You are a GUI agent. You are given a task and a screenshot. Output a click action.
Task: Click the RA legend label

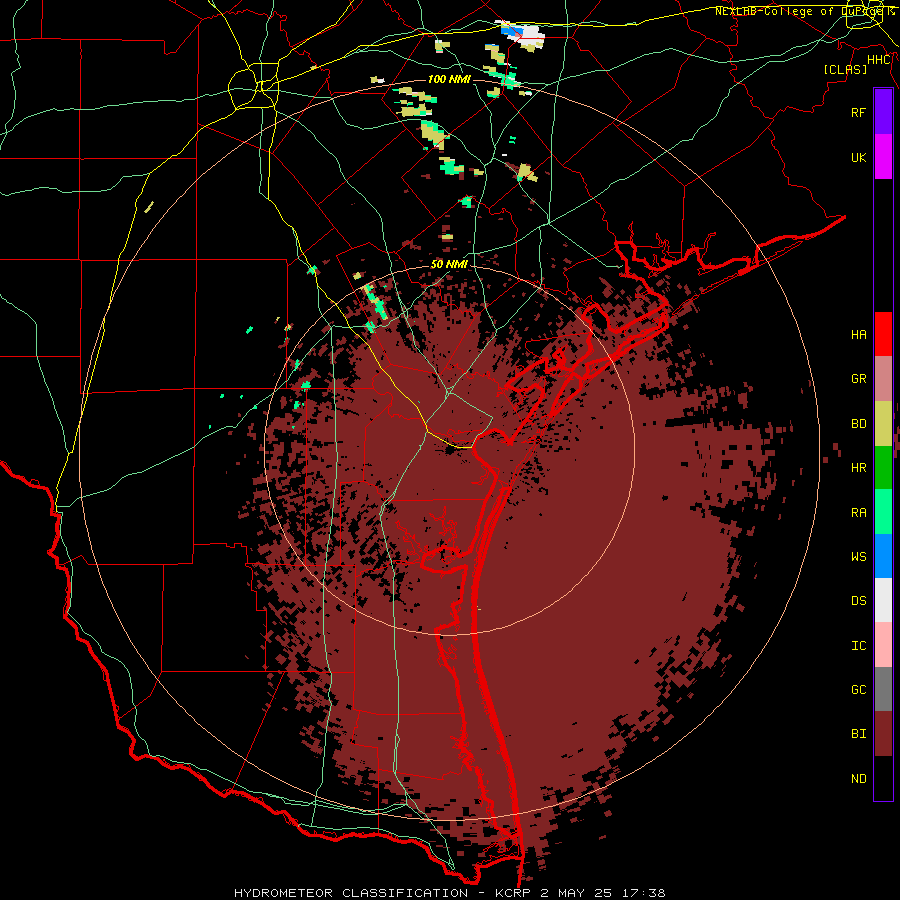[858, 513]
